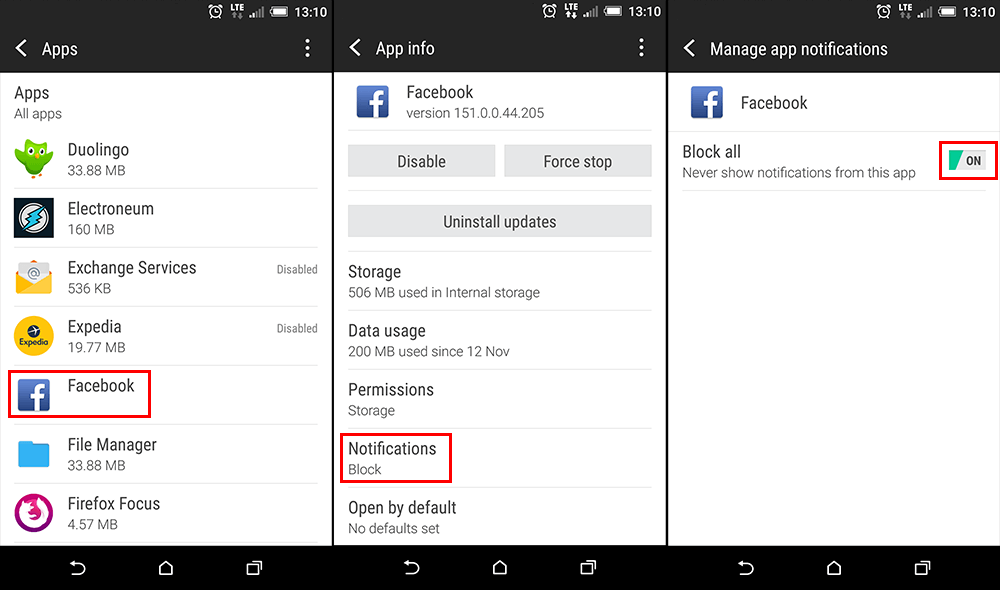Tap home button under notifications screen
This screenshot has height=590, width=1000.
click(834, 568)
